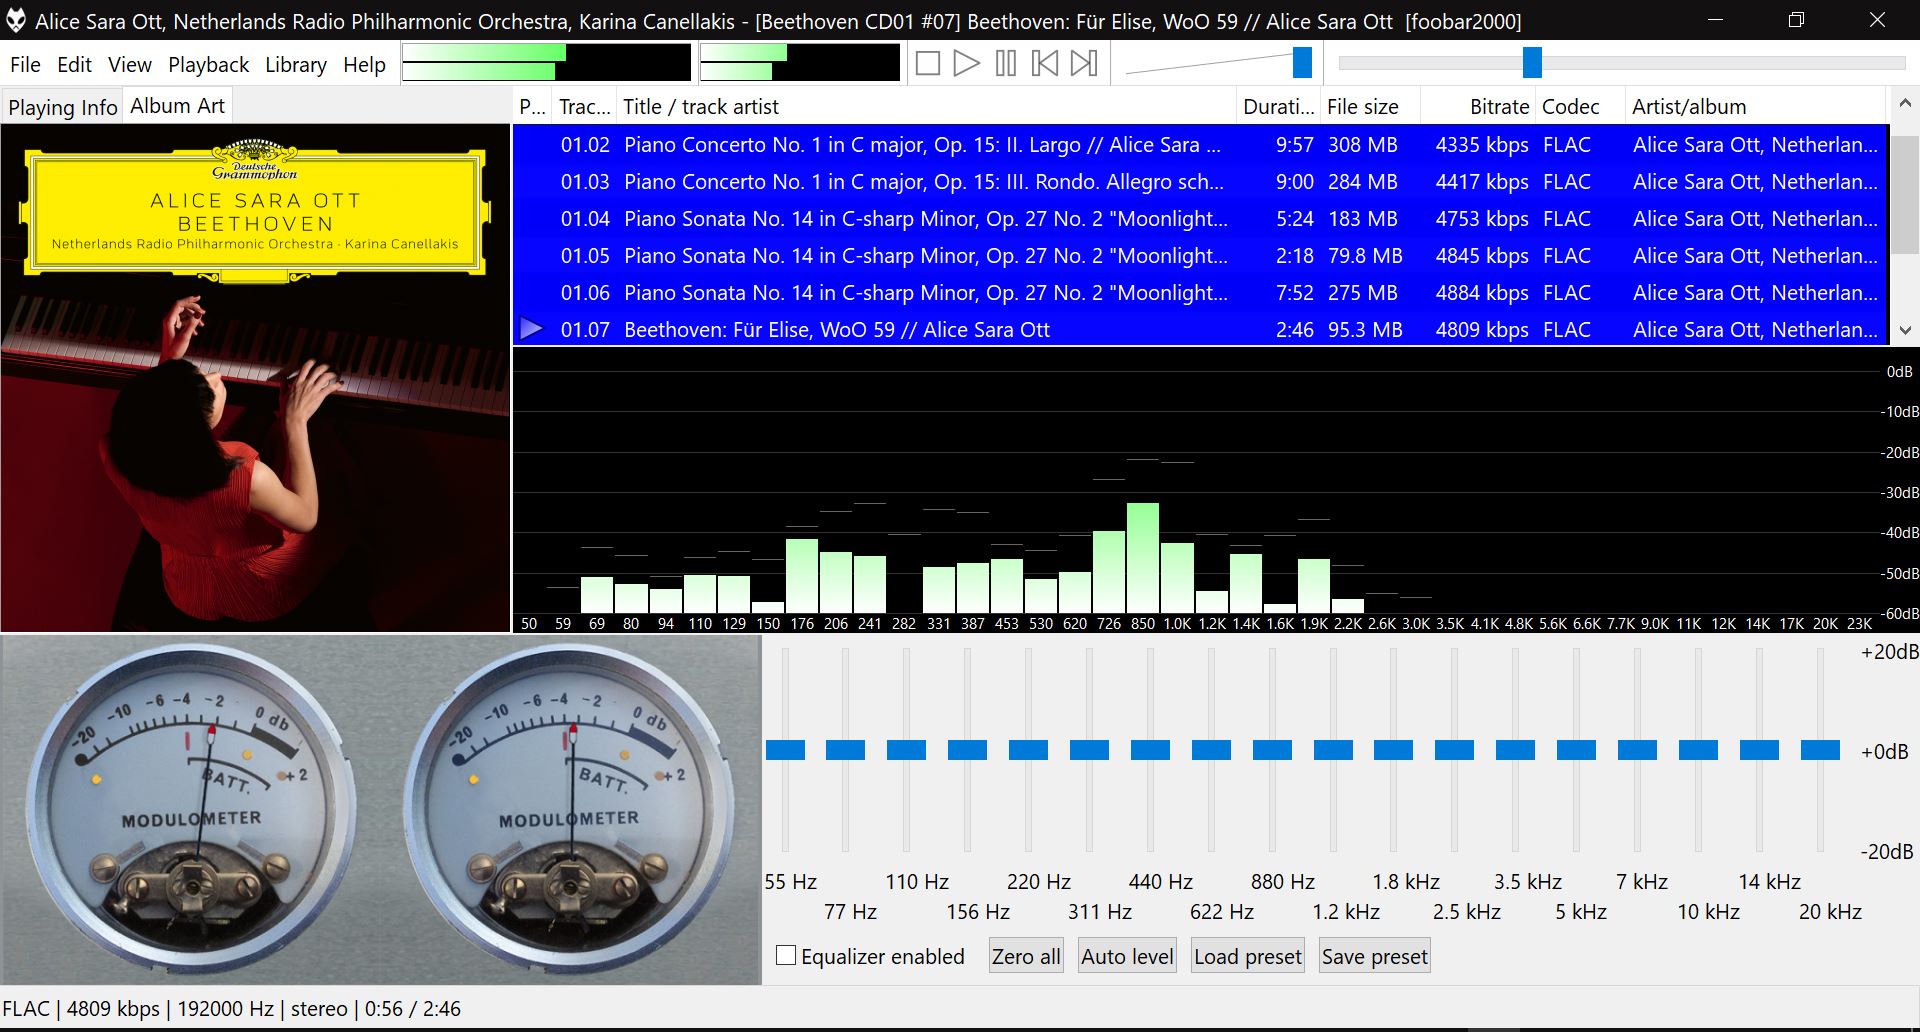Viewport: 1920px width, 1032px height.
Task: Click the Auto level button
Action: (x=1127, y=956)
